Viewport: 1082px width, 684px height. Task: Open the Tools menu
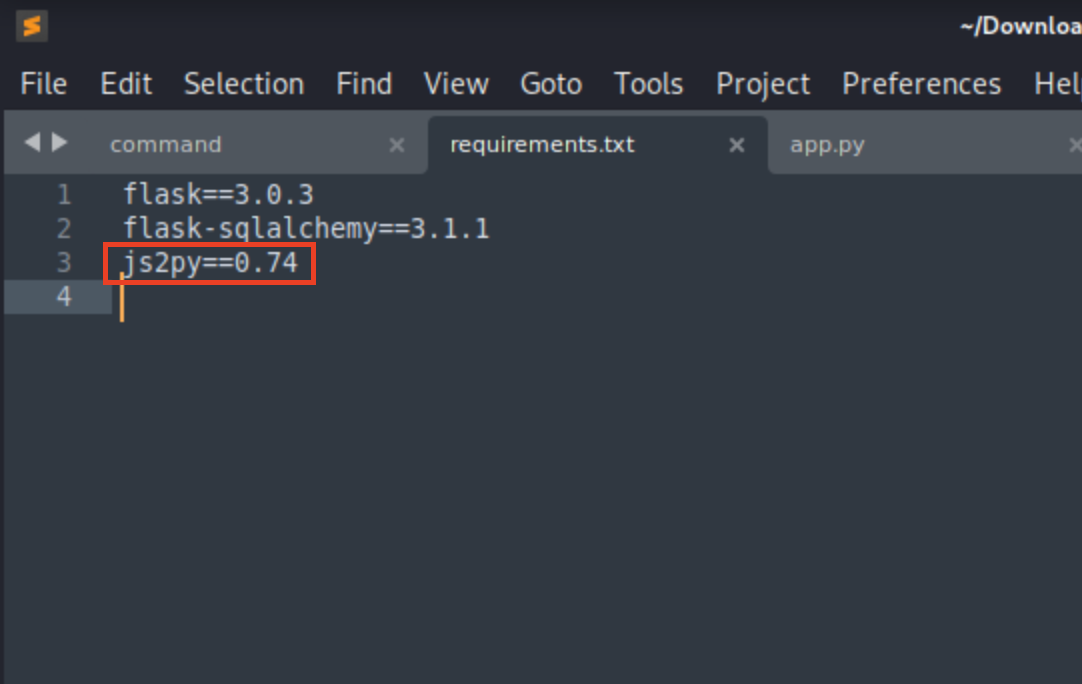[x=648, y=84]
